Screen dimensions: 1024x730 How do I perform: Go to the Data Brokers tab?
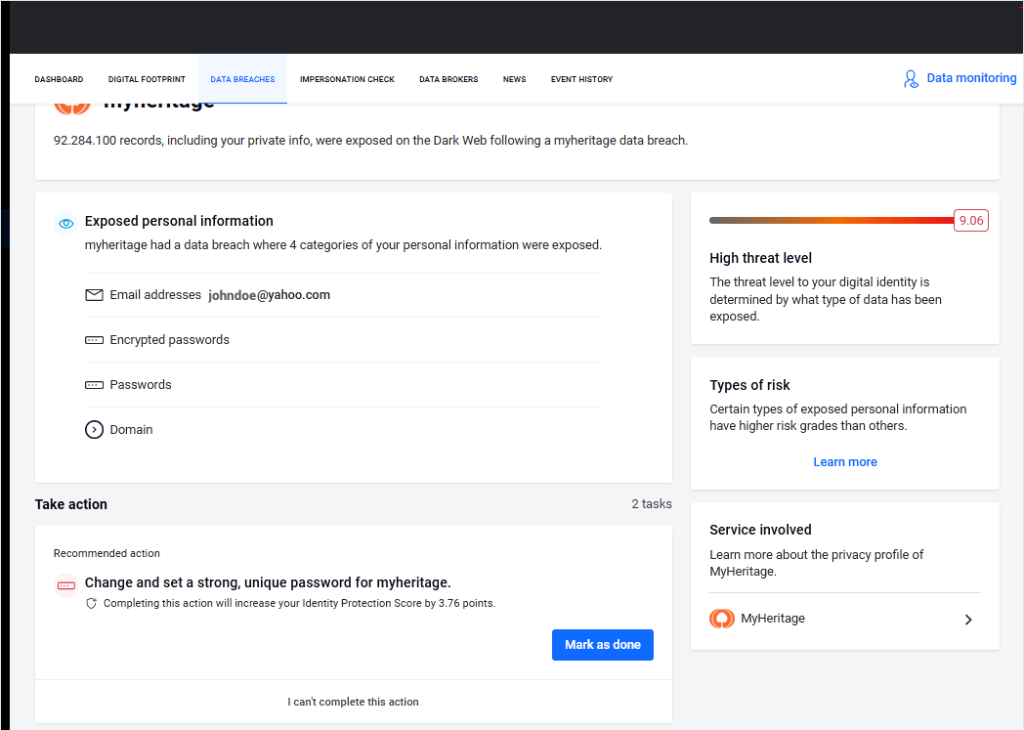[x=448, y=78]
